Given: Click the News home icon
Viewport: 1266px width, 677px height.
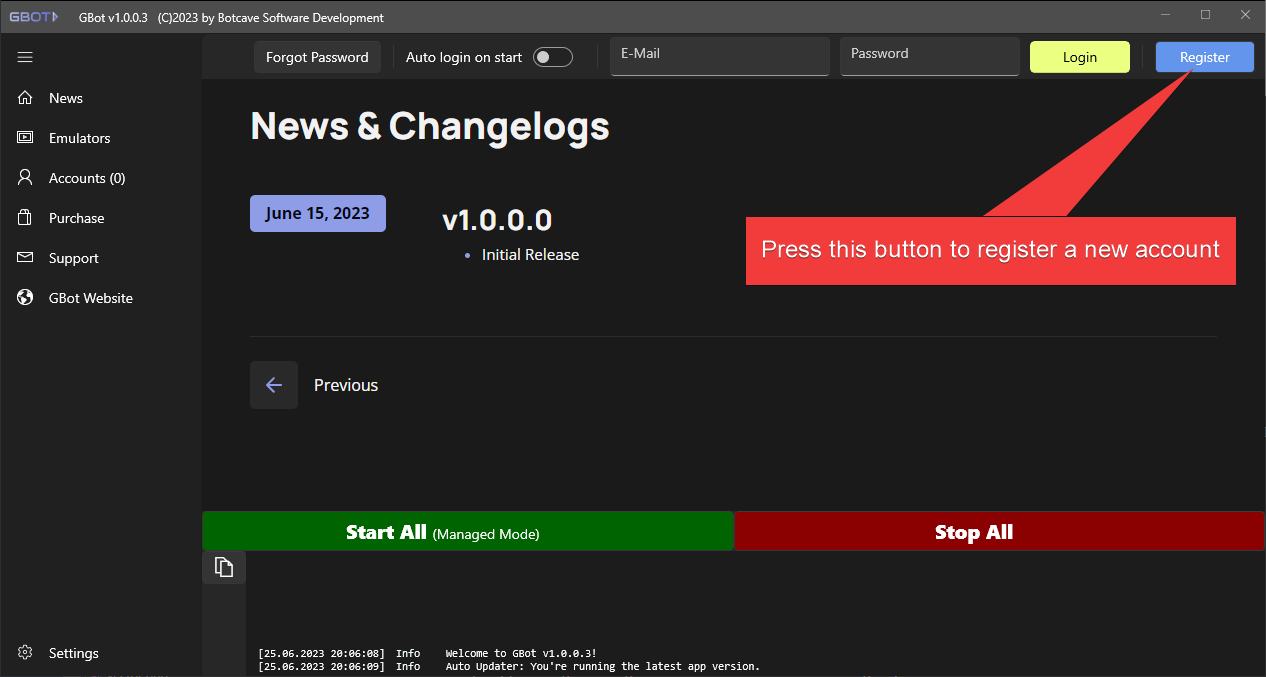Looking at the screenshot, I should coord(26,98).
